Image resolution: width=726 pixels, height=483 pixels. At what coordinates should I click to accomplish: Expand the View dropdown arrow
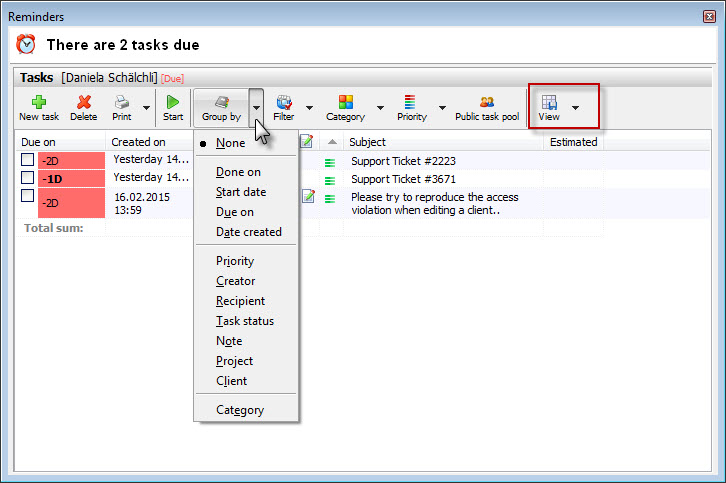pos(576,108)
